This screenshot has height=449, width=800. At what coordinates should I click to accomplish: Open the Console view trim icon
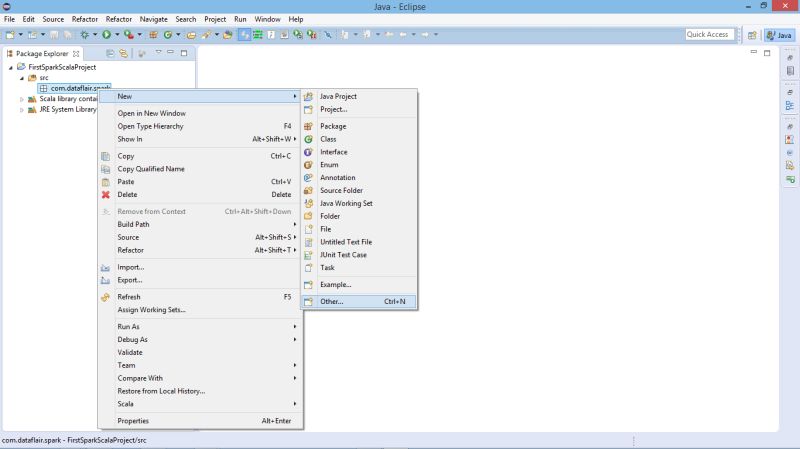tap(790, 179)
